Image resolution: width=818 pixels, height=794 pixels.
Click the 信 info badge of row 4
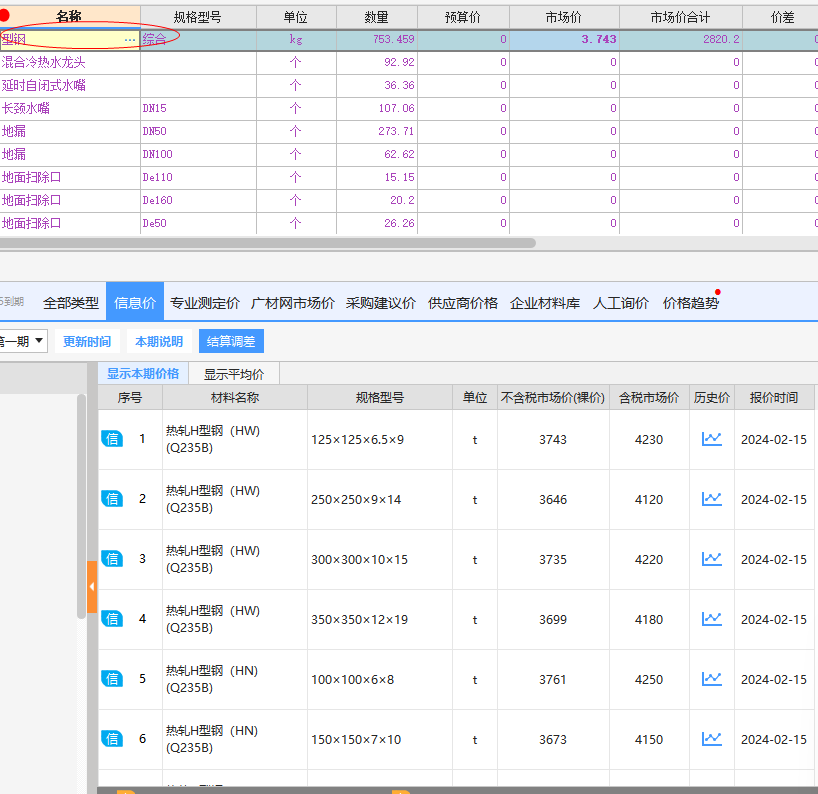coord(112,619)
